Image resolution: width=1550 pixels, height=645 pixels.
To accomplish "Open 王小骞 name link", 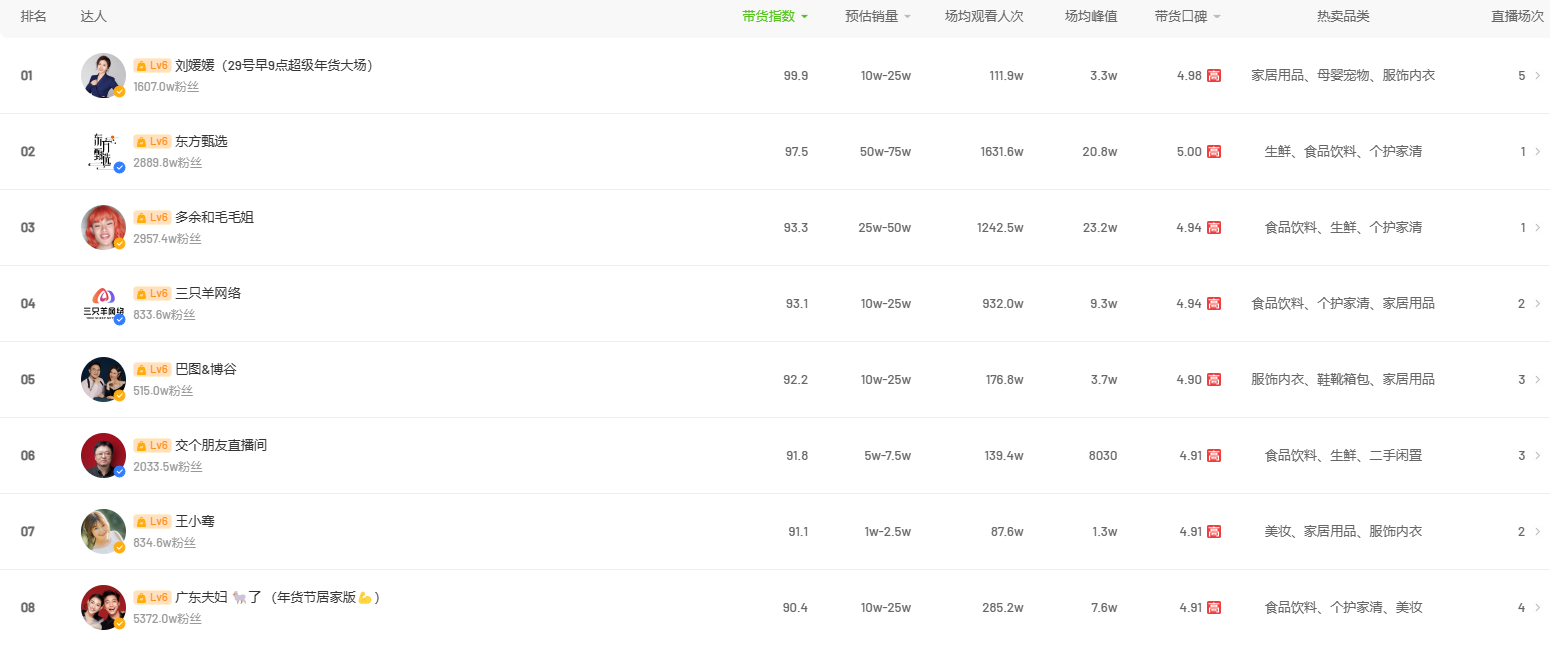I will pos(195,521).
